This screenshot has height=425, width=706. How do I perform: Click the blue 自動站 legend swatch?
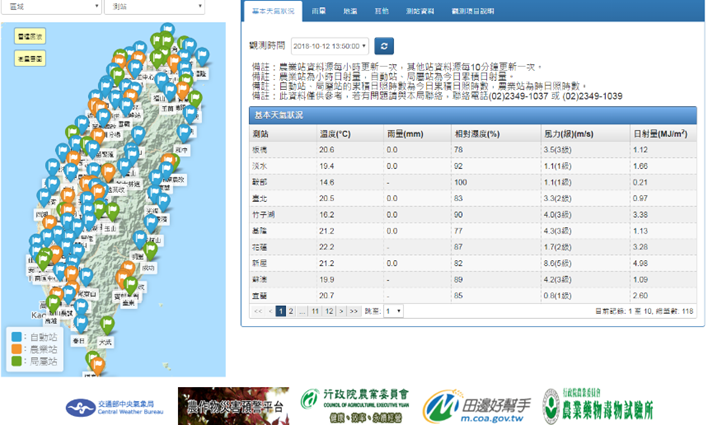17,337
